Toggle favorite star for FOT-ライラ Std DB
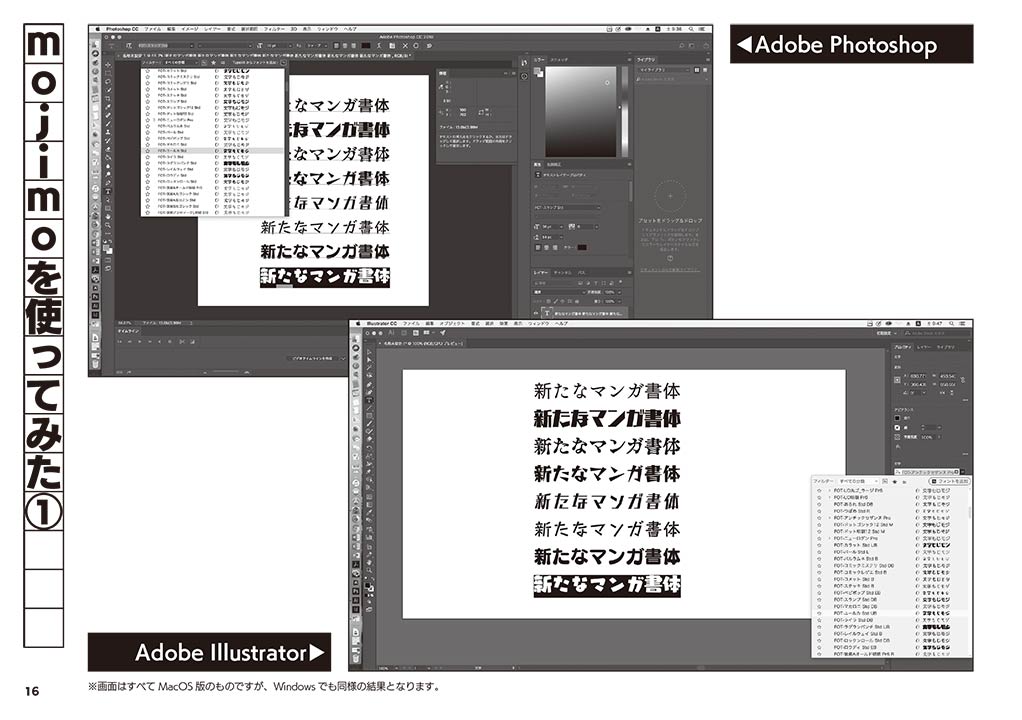 point(819,620)
